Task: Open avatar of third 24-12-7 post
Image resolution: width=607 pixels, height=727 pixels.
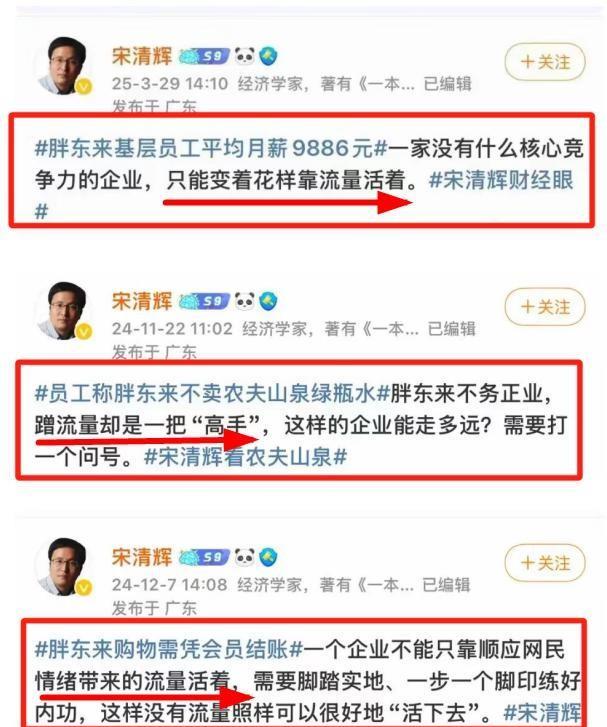Action: point(65,567)
